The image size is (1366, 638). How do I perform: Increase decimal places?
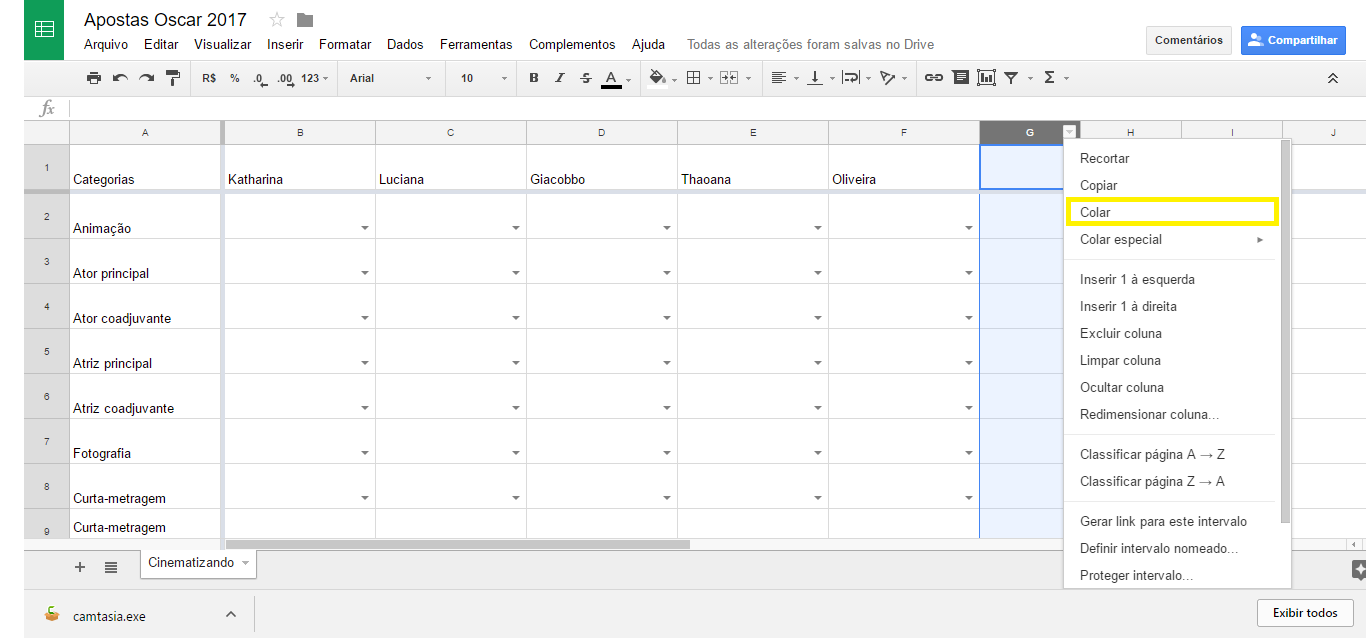click(285, 78)
